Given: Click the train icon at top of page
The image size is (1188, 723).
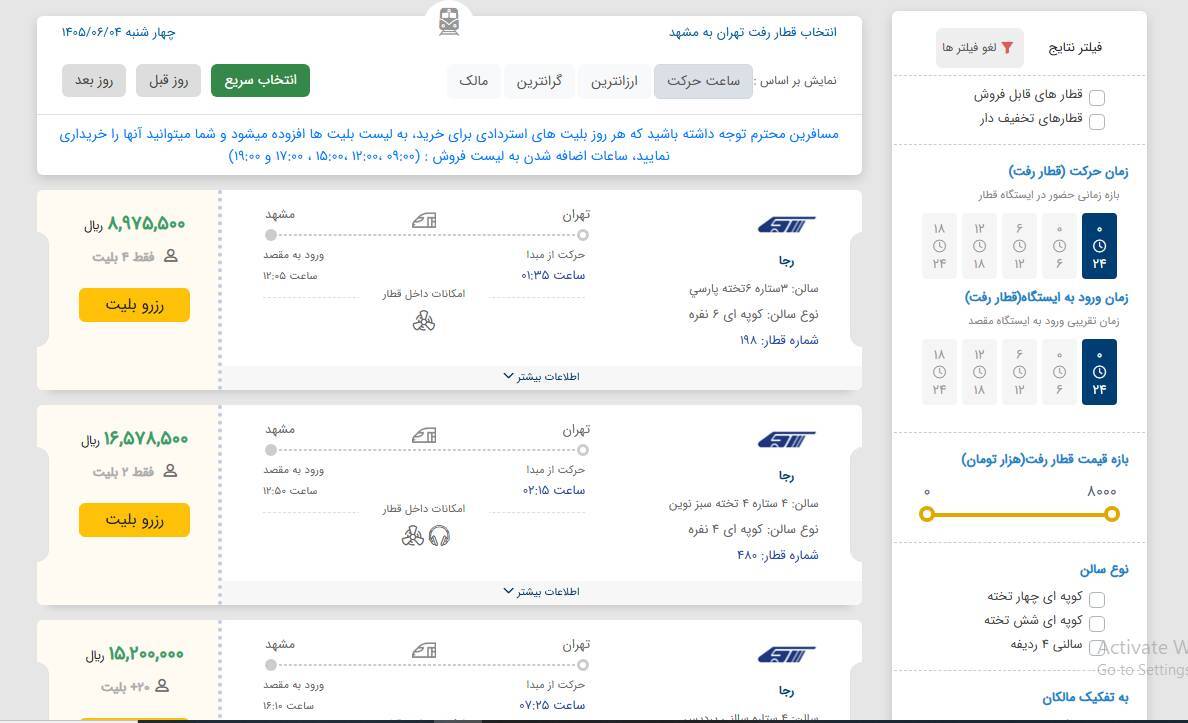Looking at the screenshot, I should (449, 22).
